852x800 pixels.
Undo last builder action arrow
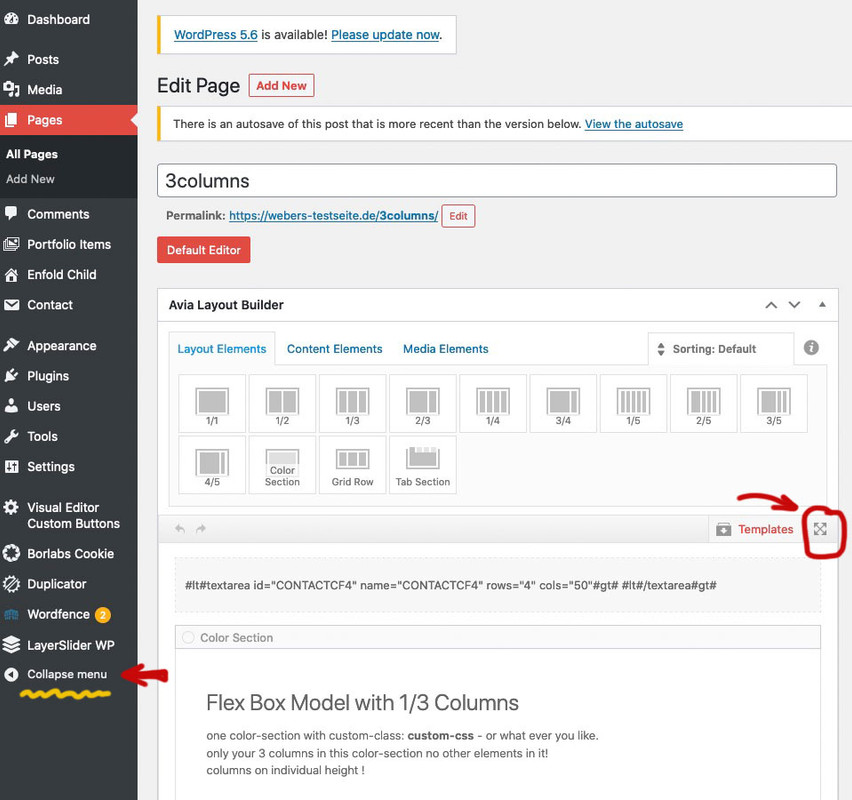[x=180, y=529]
